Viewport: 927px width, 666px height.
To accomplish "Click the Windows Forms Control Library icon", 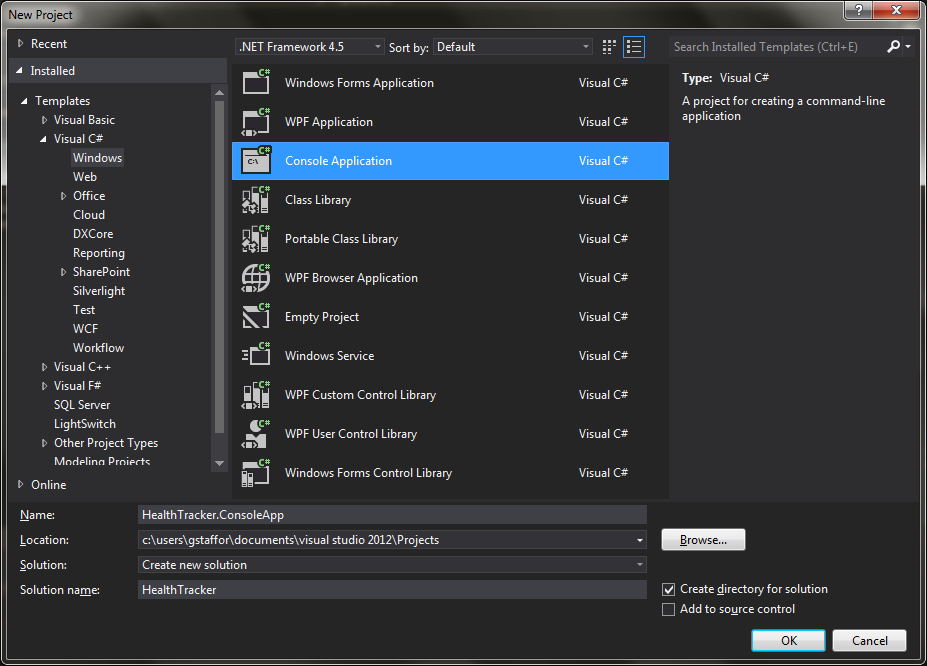I will tap(256, 472).
